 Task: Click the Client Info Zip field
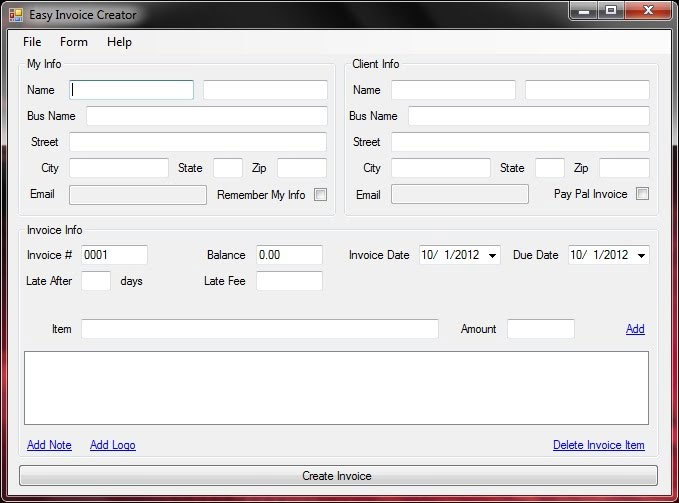click(624, 168)
